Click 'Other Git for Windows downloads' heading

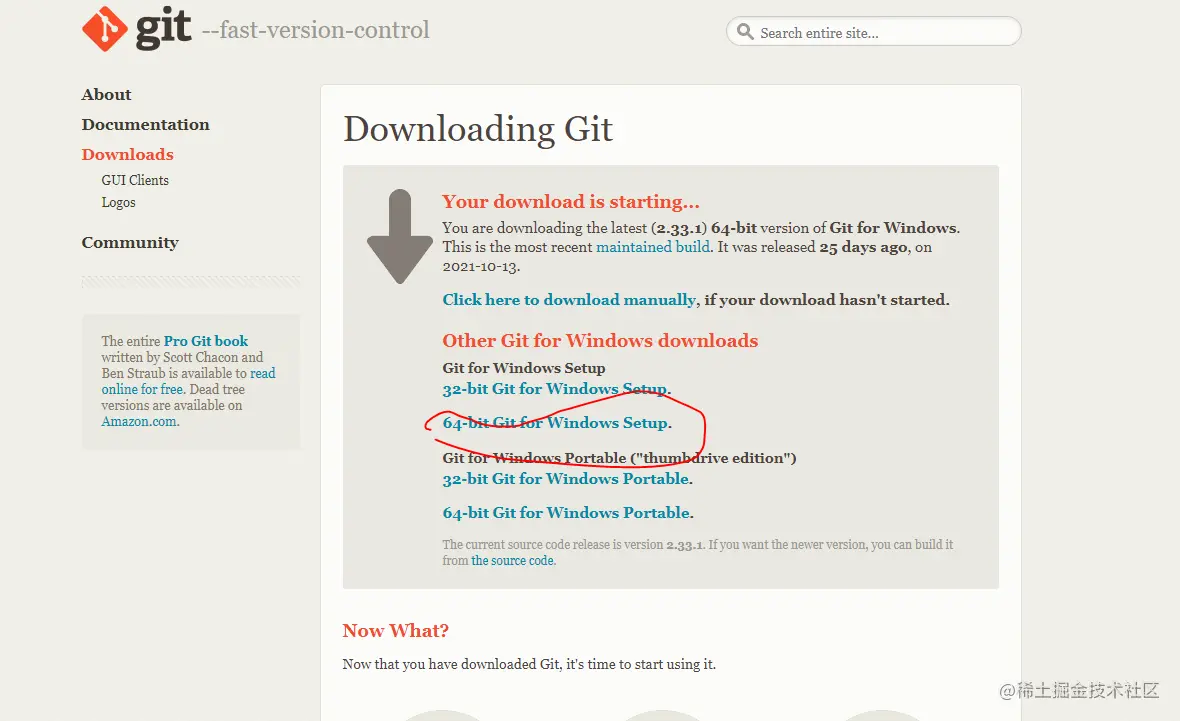click(600, 341)
